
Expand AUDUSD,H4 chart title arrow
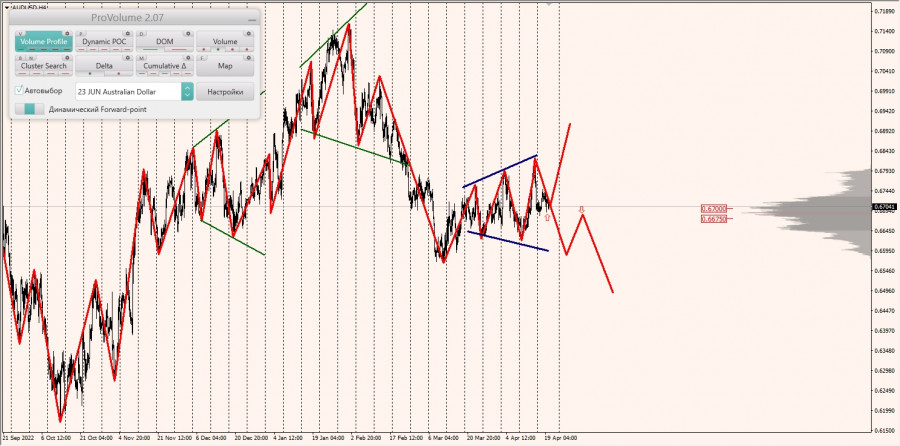coord(7,7)
